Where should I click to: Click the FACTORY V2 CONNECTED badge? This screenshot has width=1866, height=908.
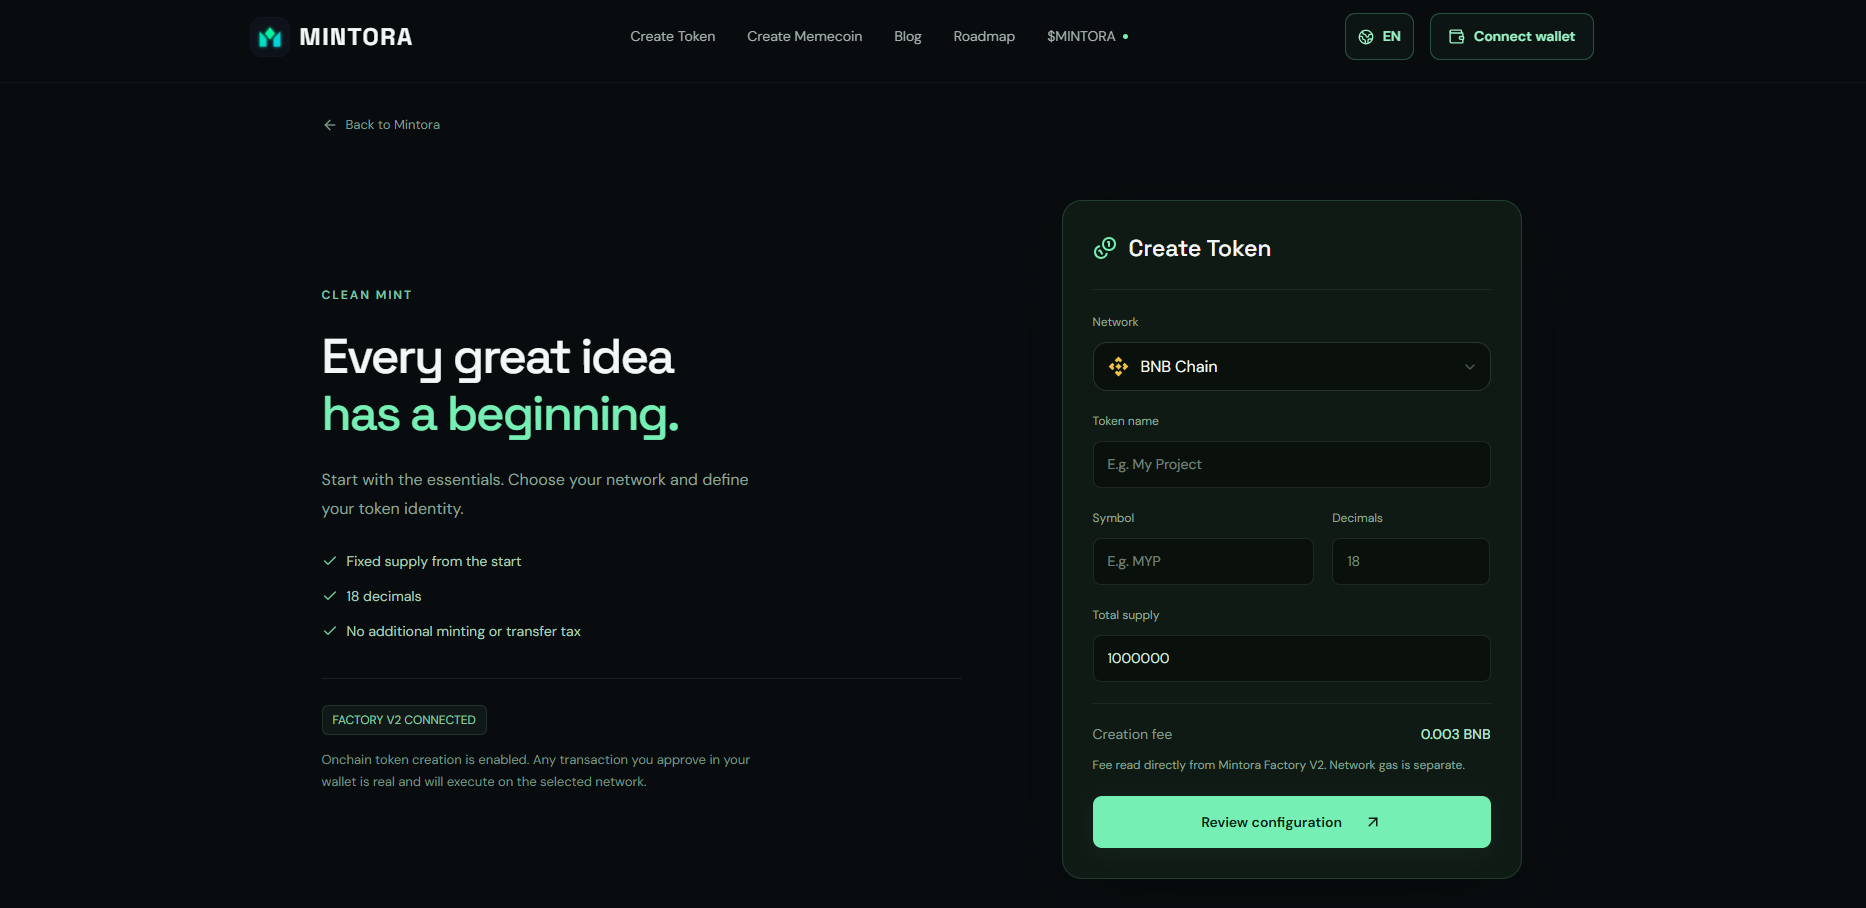pyautogui.click(x=404, y=720)
